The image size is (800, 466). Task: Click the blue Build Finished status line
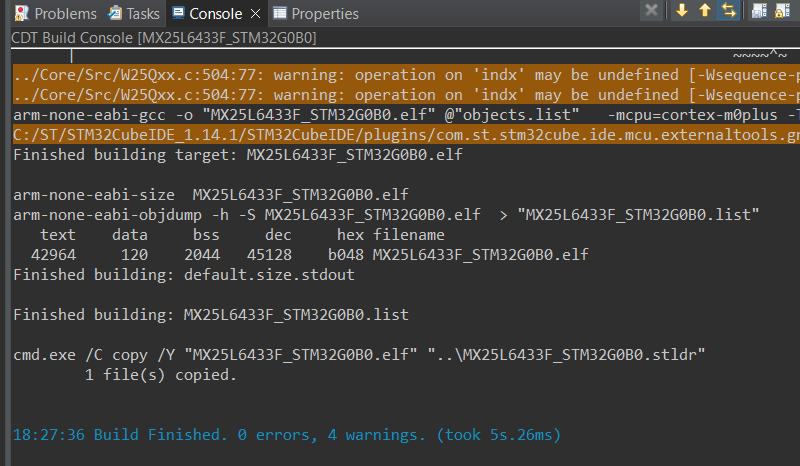[287, 435]
